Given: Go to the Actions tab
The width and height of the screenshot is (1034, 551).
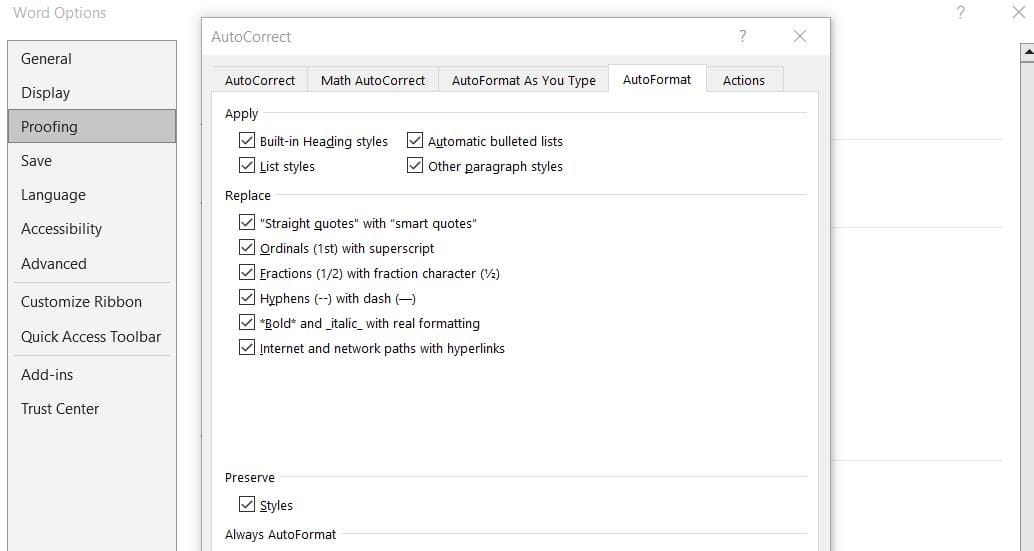Looking at the screenshot, I should 743,80.
